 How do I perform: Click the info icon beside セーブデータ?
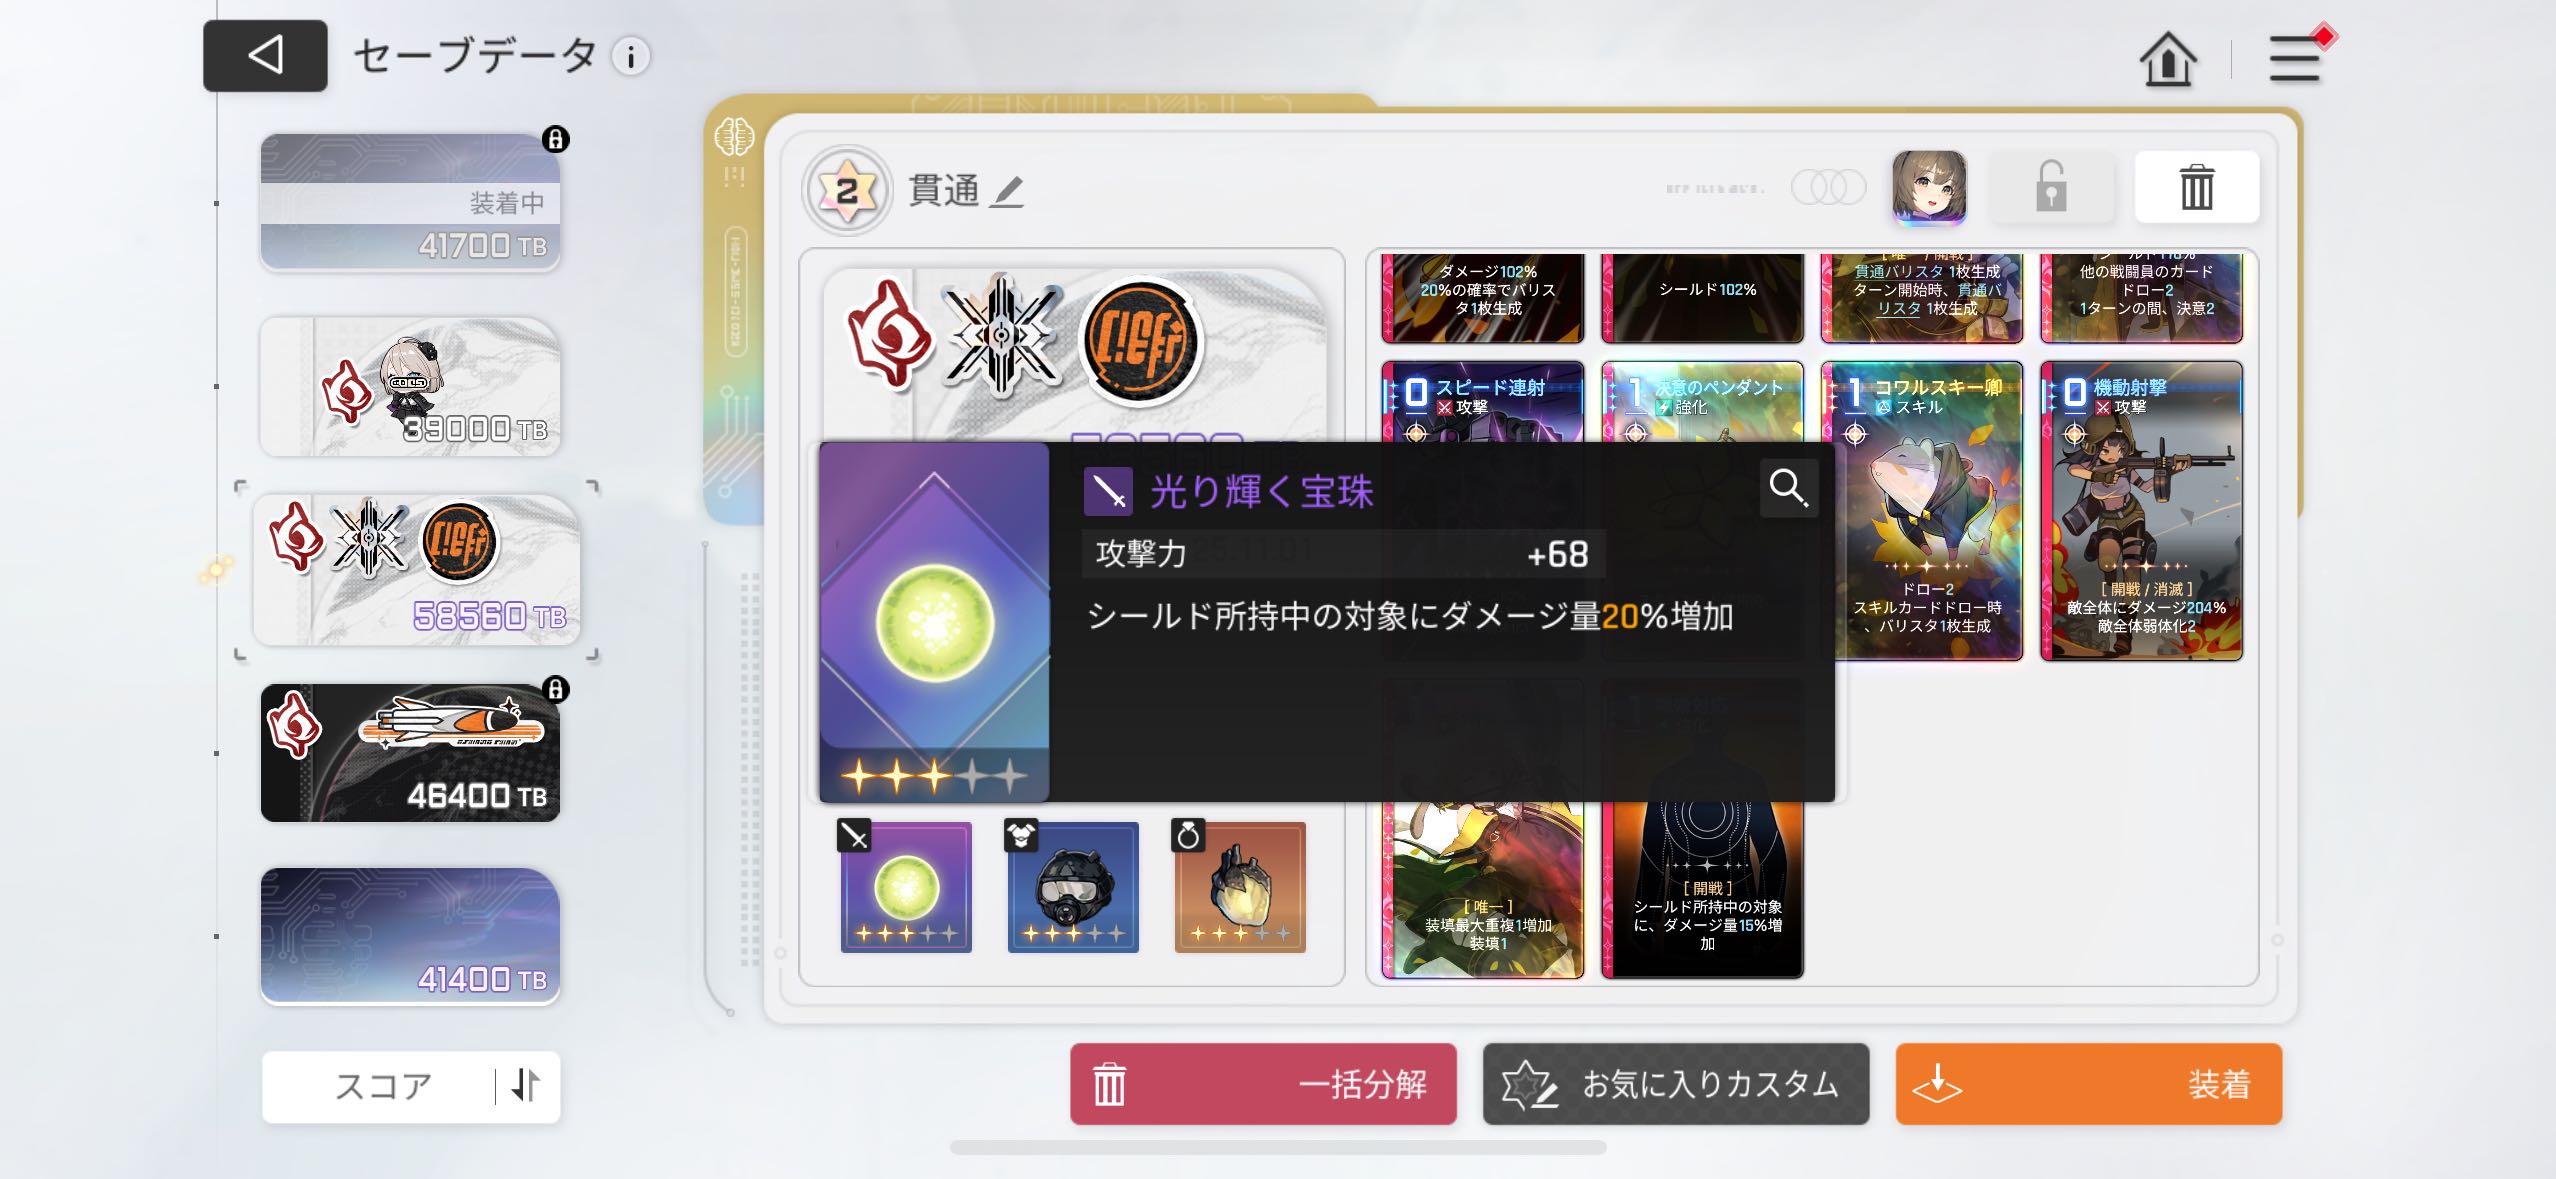[x=631, y=58]
